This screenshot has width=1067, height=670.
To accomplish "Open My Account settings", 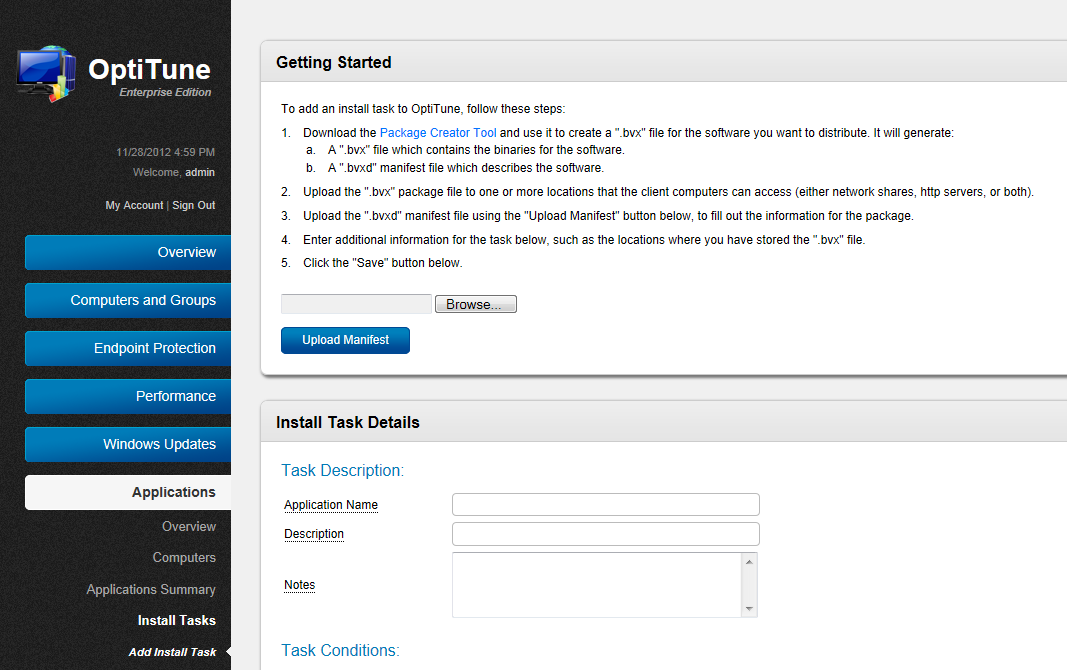I will [133, 205].
